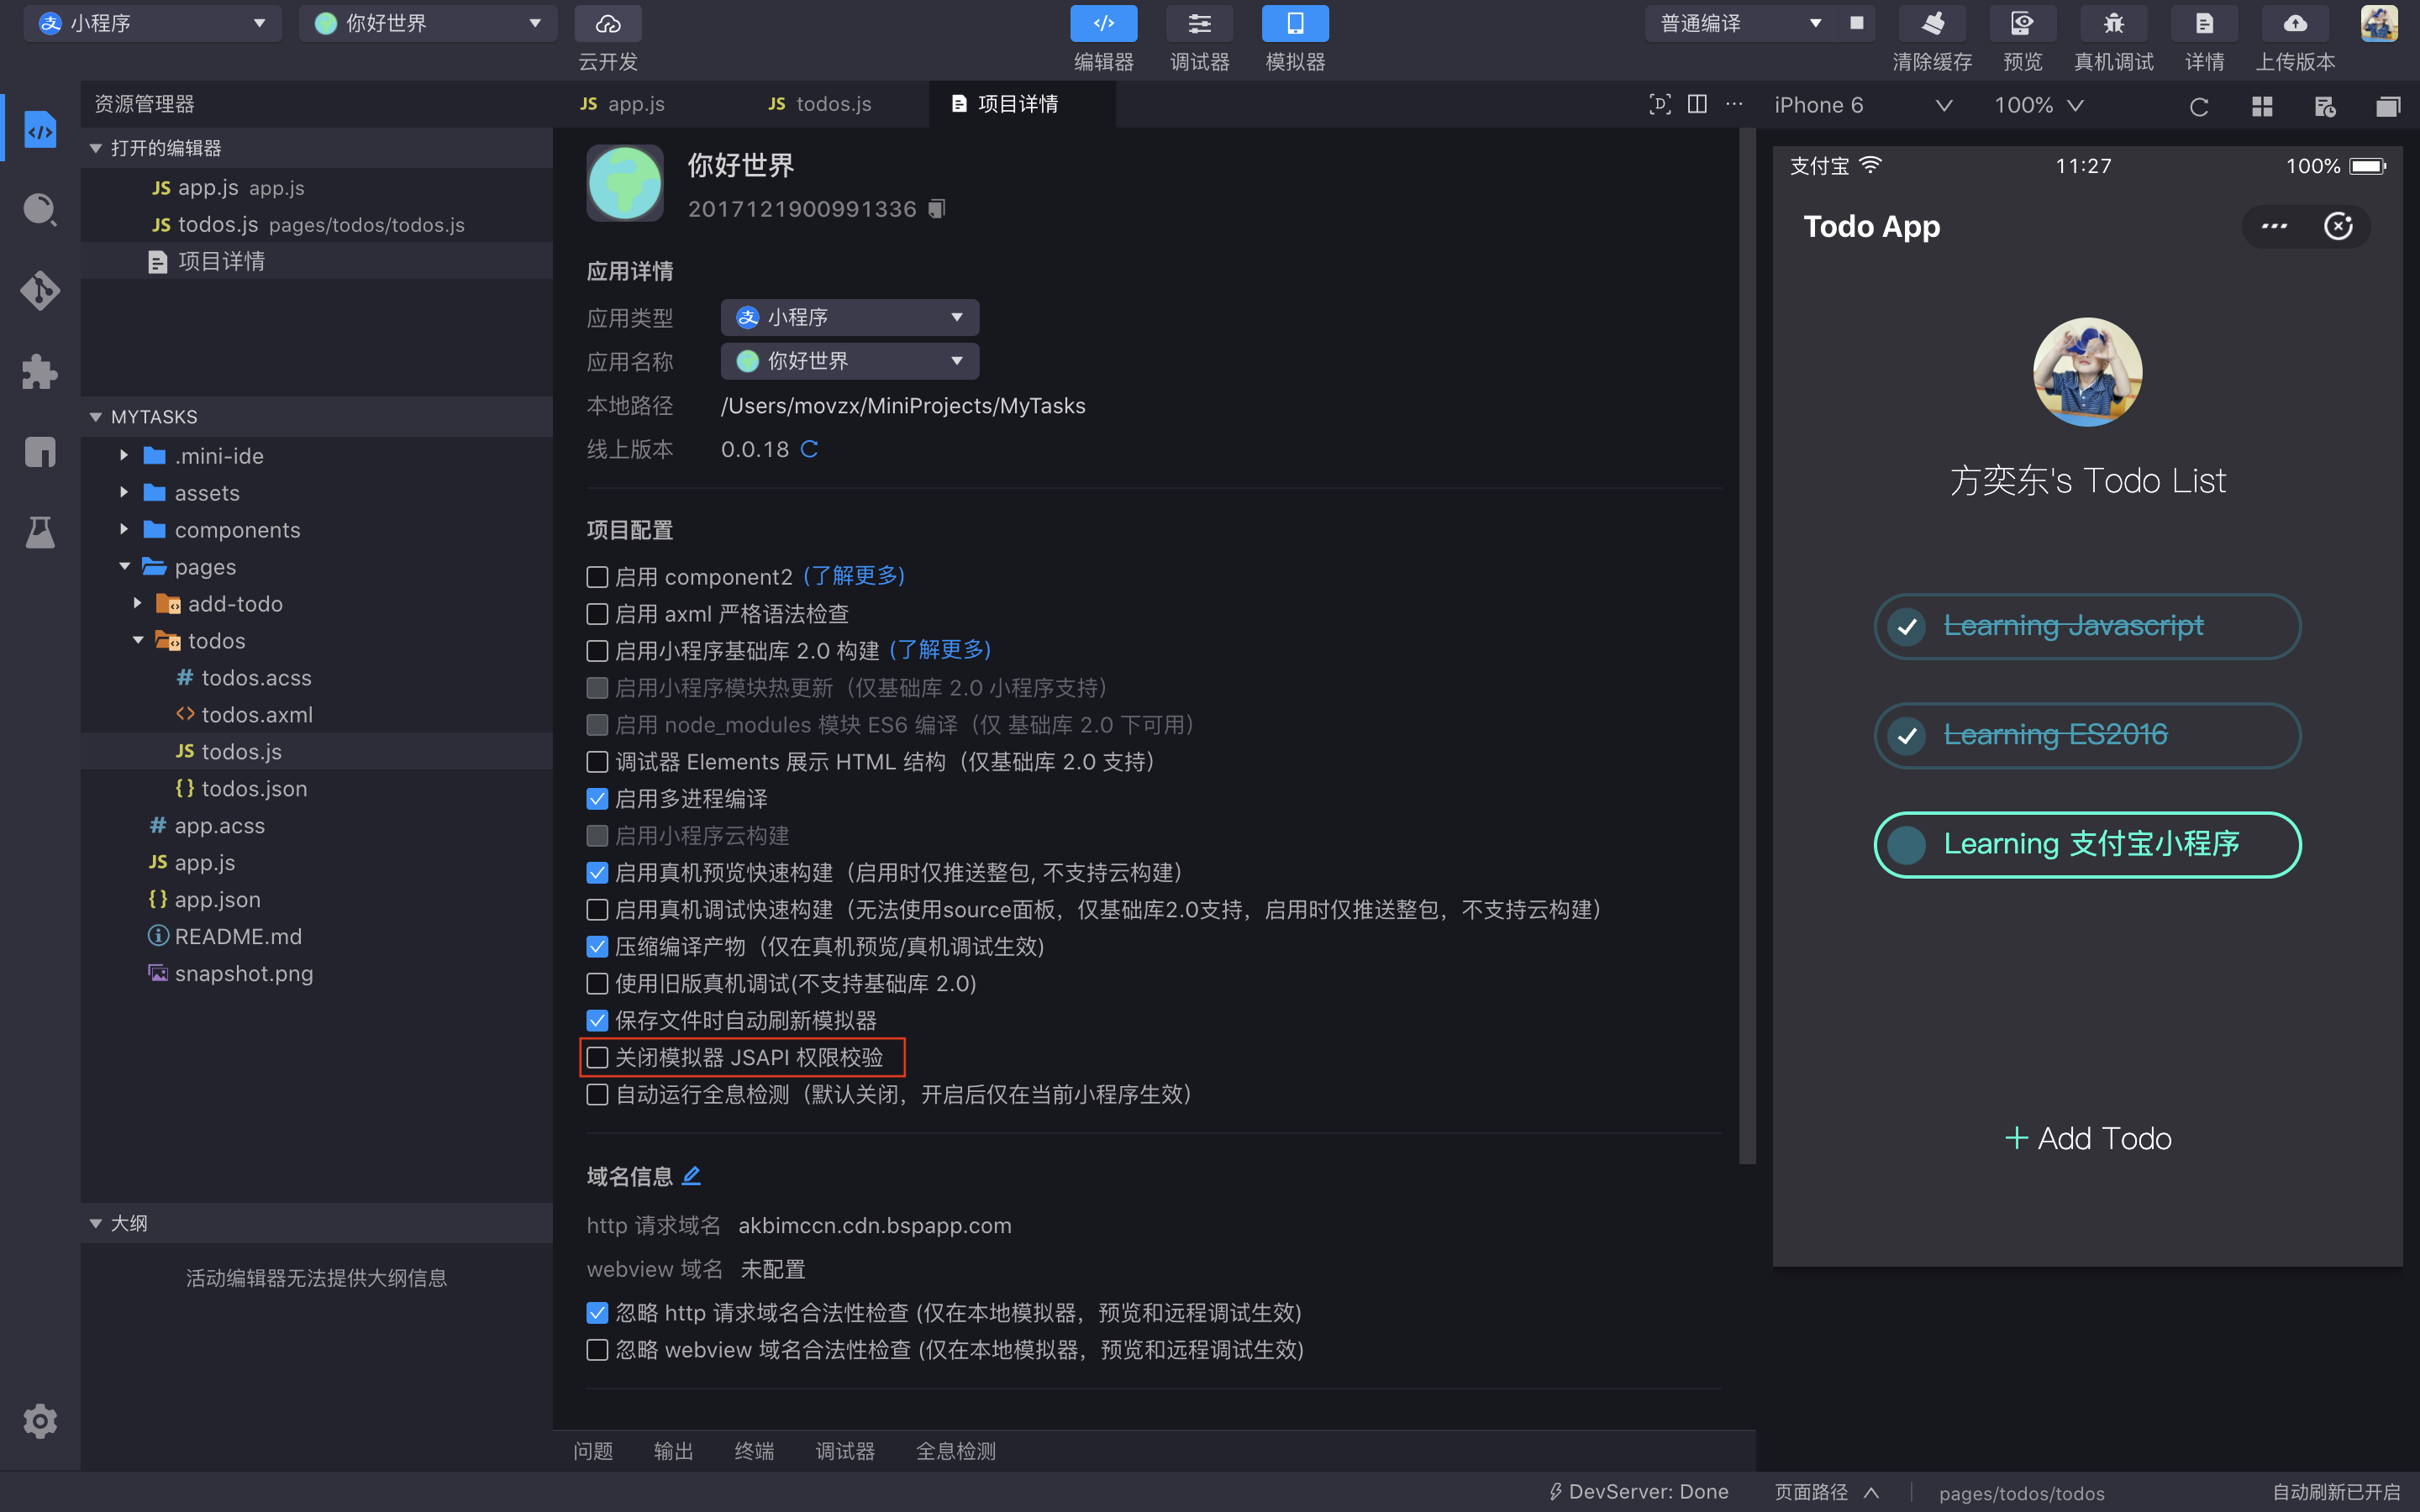
Task: Open the extensions puzzle icon in sidebar
Action: coord(40,372)
